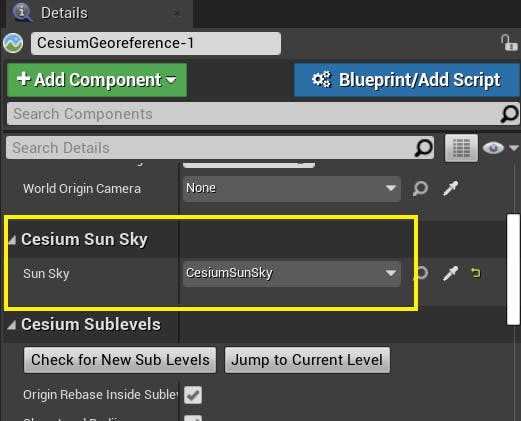This screenshot has width=521, height=421.
Task: Browse to Sun Sky actor in level
Action: click(x=421, y=273)
